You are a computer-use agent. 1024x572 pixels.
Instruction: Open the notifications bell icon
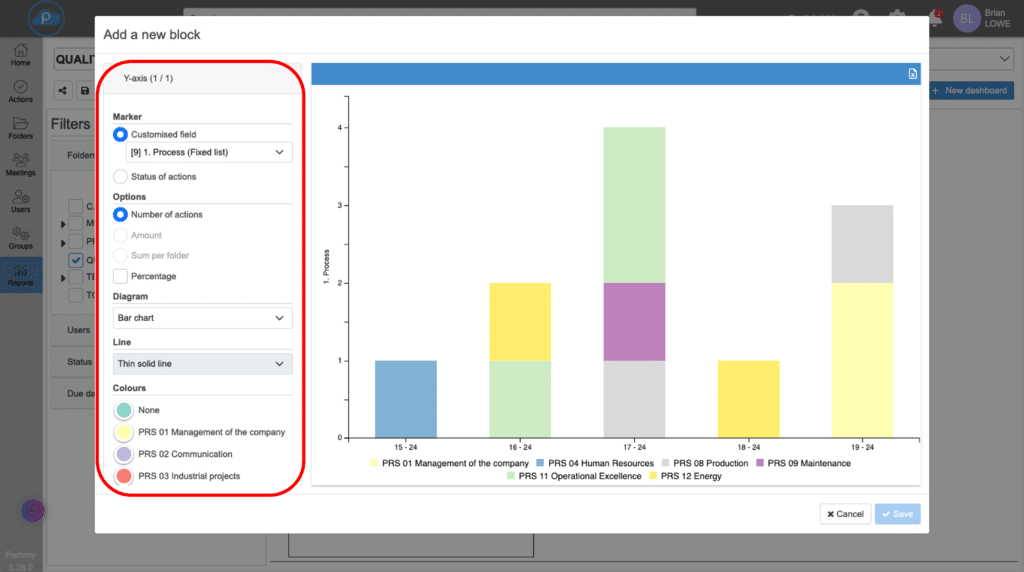pos(933,18)
